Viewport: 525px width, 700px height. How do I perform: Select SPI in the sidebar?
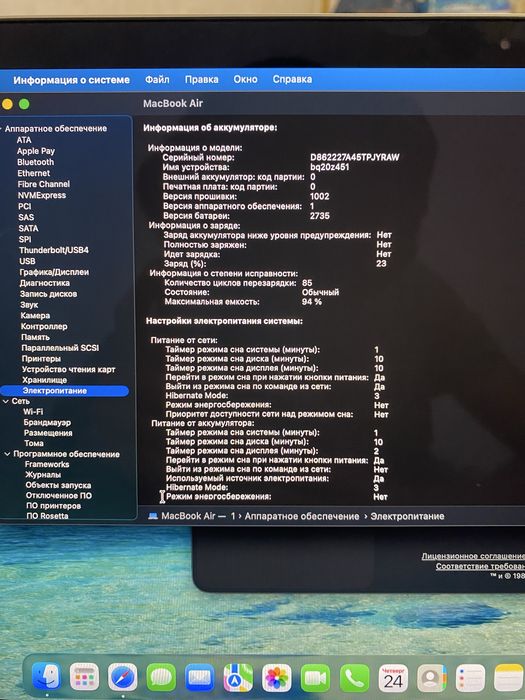(25, 239)
